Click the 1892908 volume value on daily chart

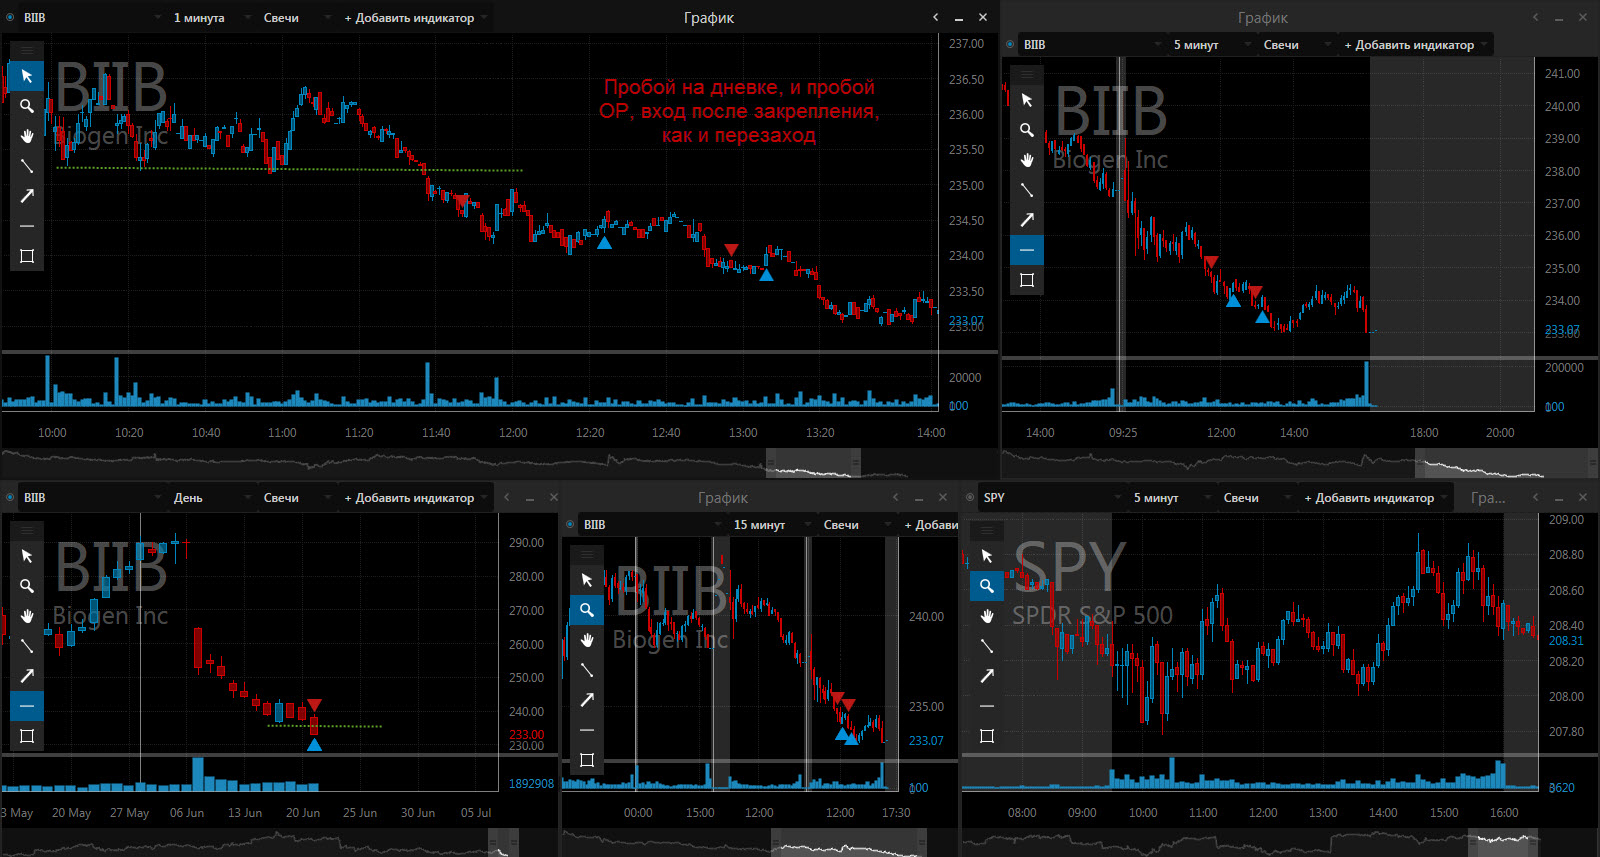pyautogui.click(x=531, y=783)
